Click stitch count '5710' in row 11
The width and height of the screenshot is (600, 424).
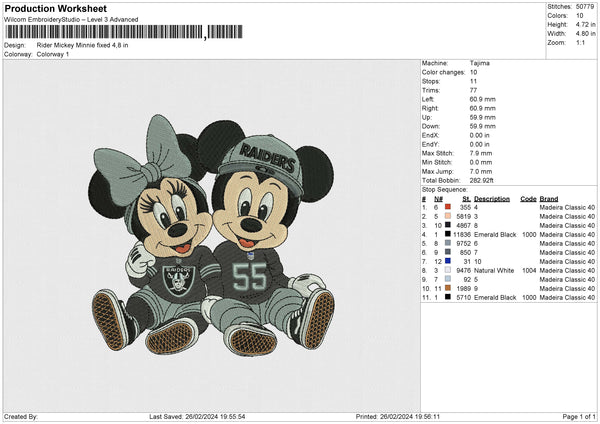(464, 297)
